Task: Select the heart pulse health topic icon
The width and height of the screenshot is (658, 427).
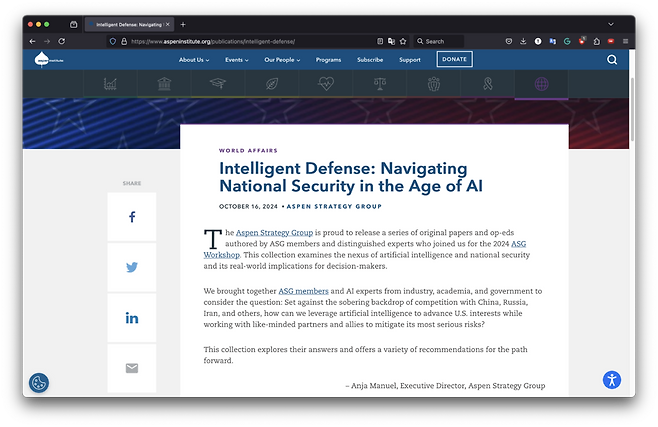Action: [326, 84]
